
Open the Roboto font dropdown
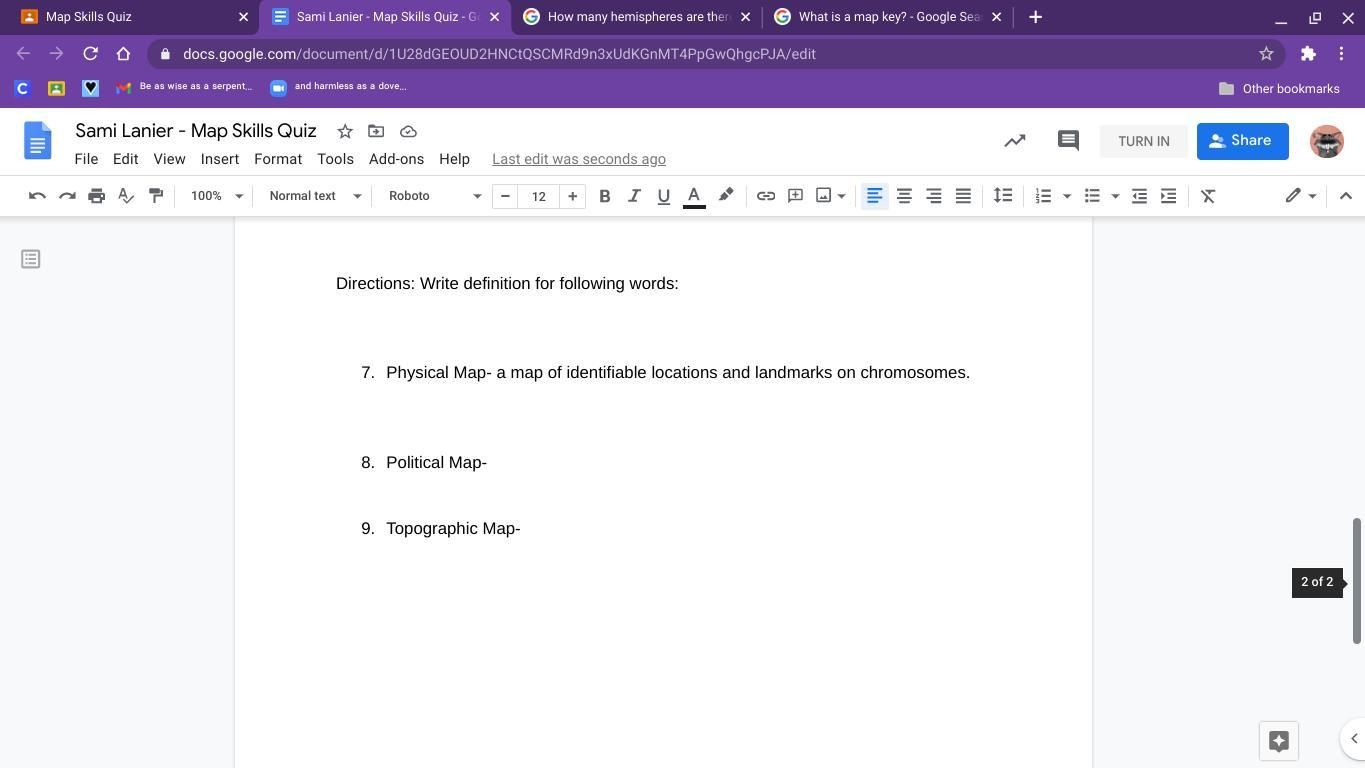434,196
